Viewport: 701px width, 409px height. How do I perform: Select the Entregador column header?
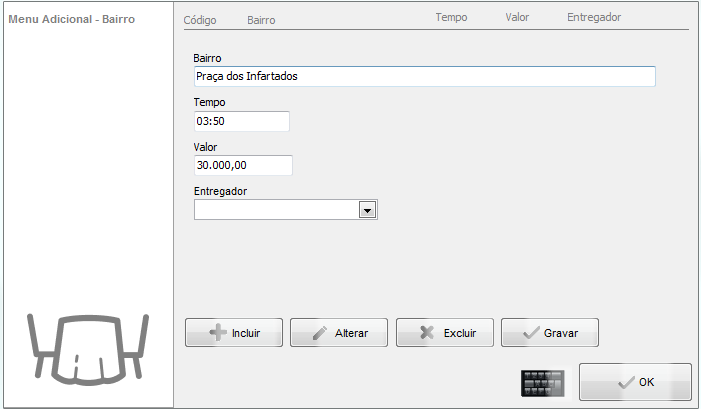click(x=594, y=17)
